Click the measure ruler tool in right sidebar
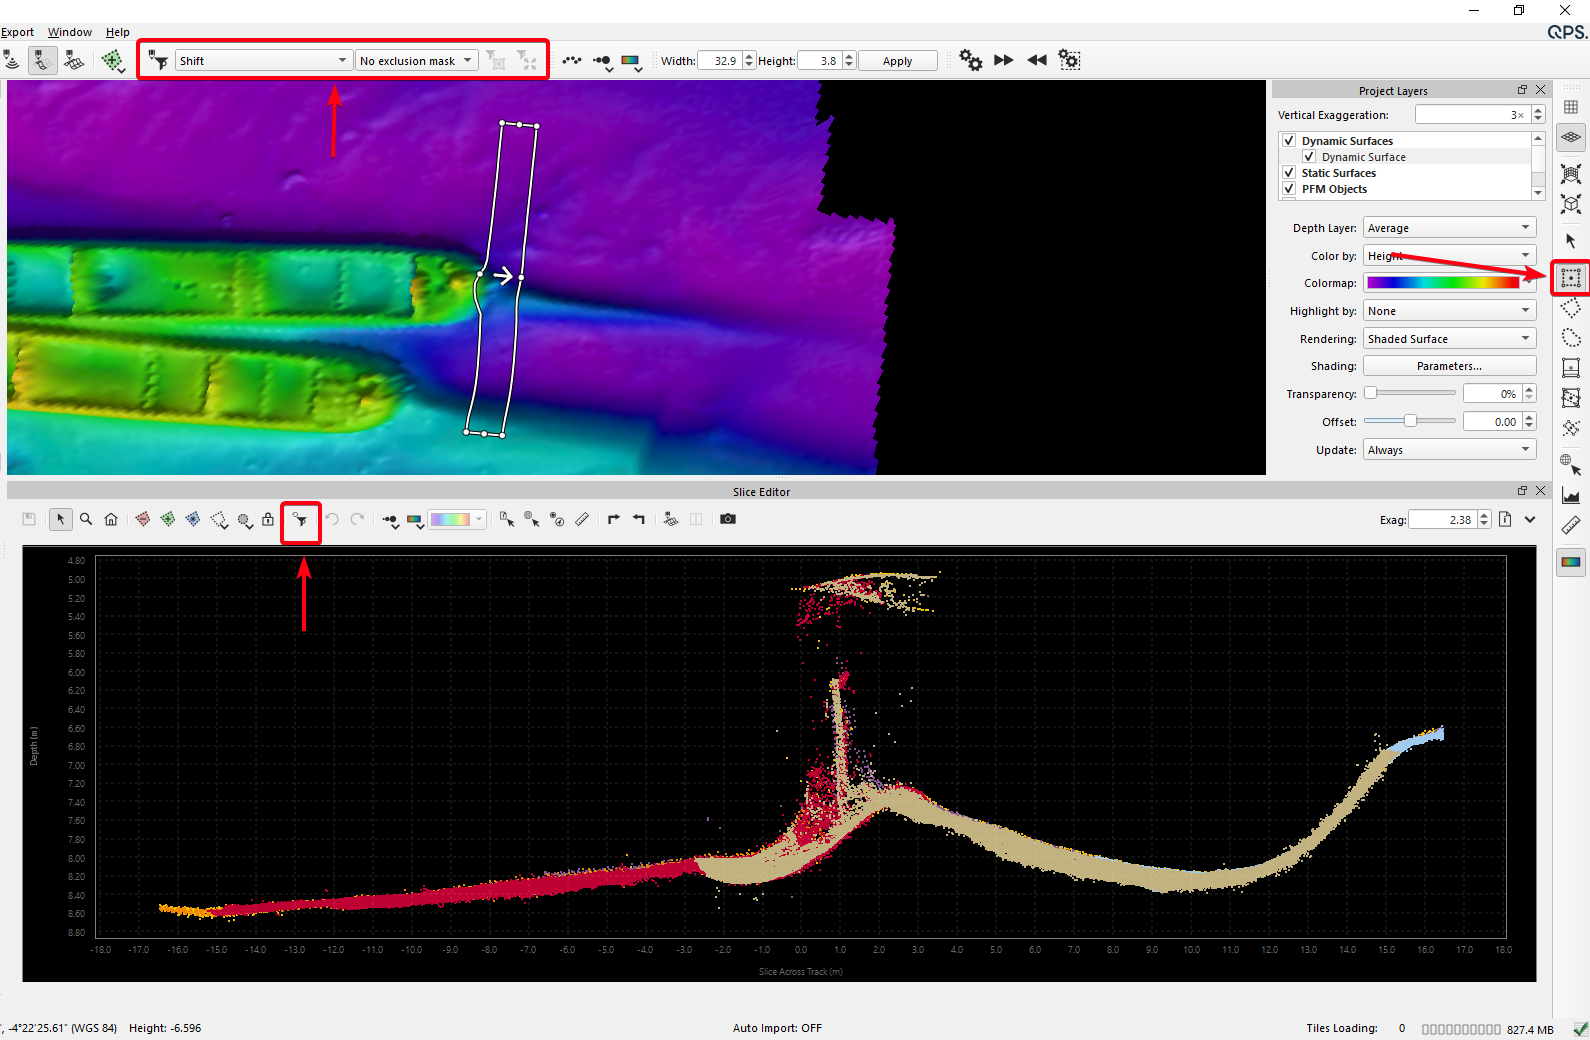This screenshot has width=1590, height=1040. coord(1571,525)
